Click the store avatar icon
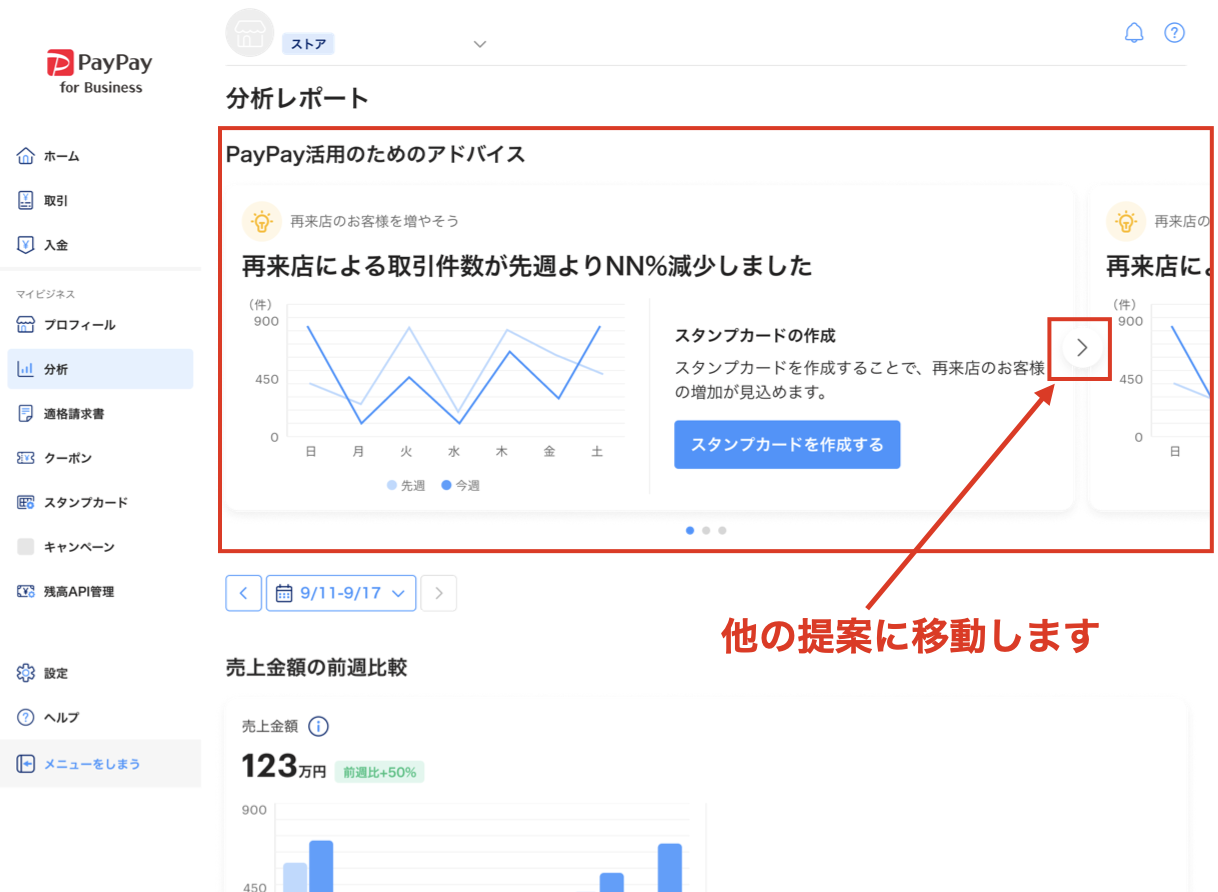 click(250, 33)
